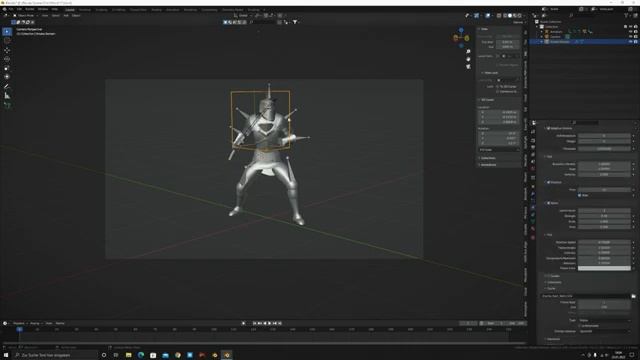Select the Annotate pencil tool

[7, 86]
